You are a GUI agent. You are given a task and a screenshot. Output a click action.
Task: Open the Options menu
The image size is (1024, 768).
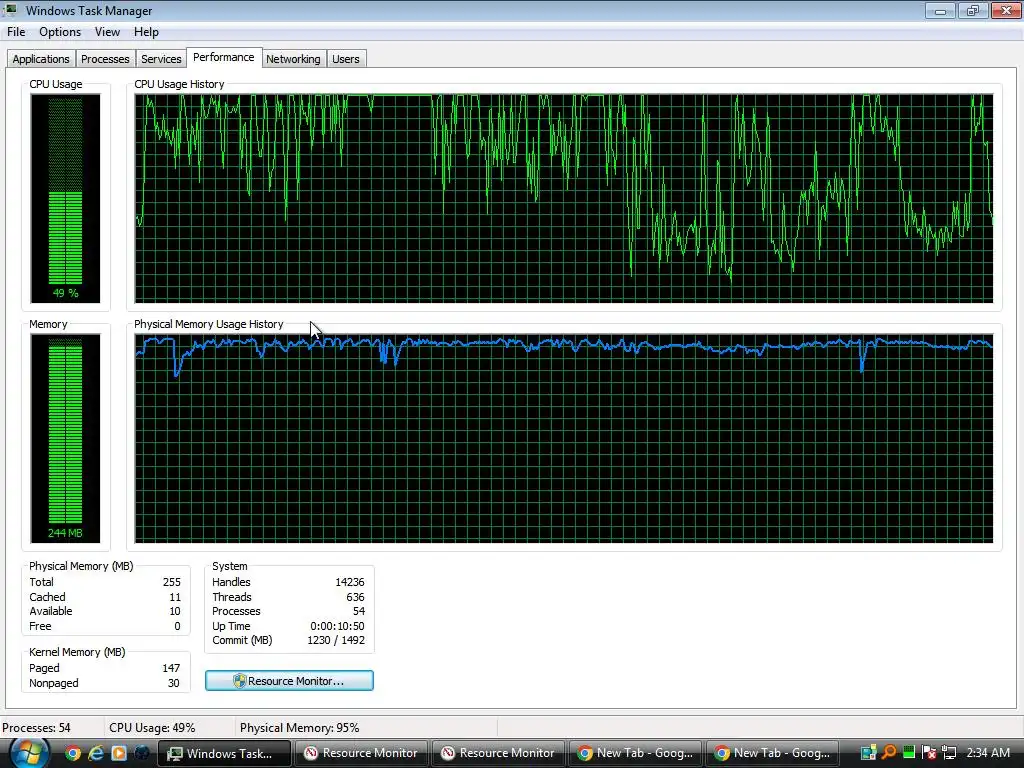pyautogui.click(x=60, y=32)
